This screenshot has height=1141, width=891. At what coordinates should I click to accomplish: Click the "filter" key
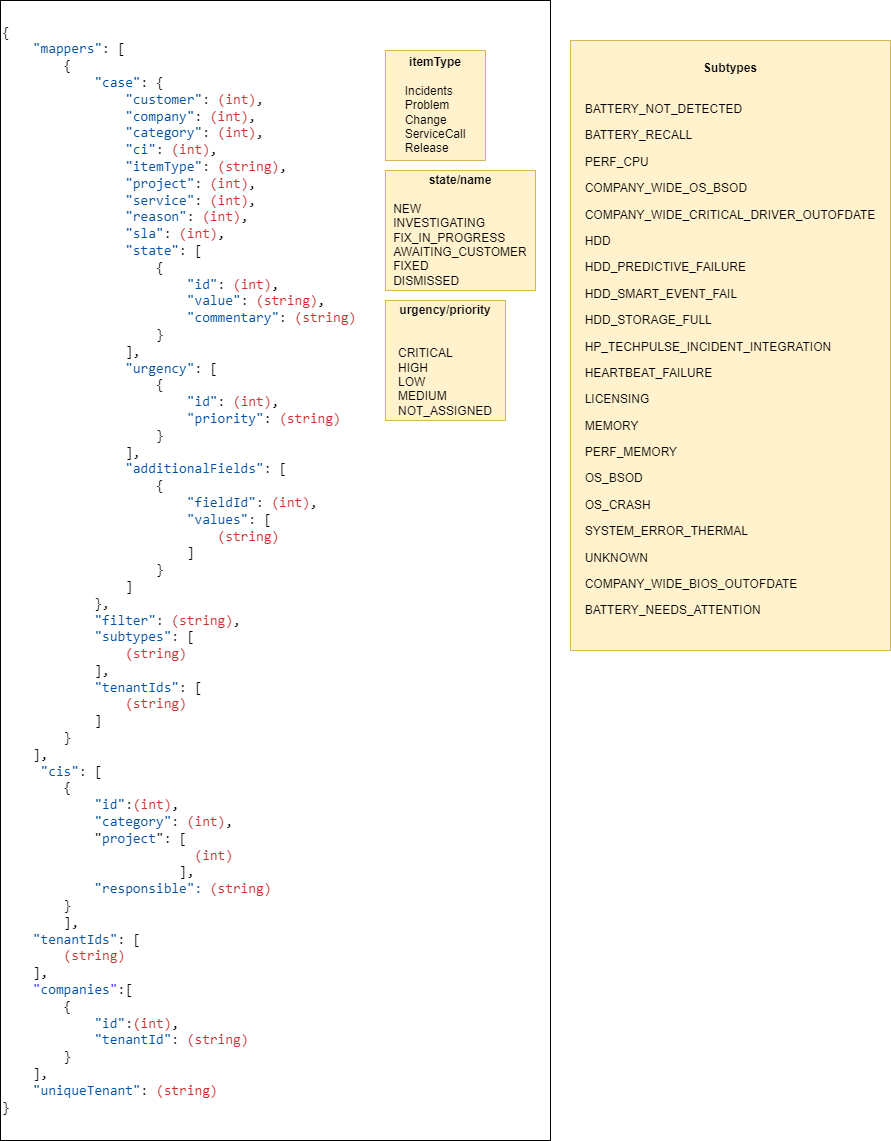click(125, 621)
